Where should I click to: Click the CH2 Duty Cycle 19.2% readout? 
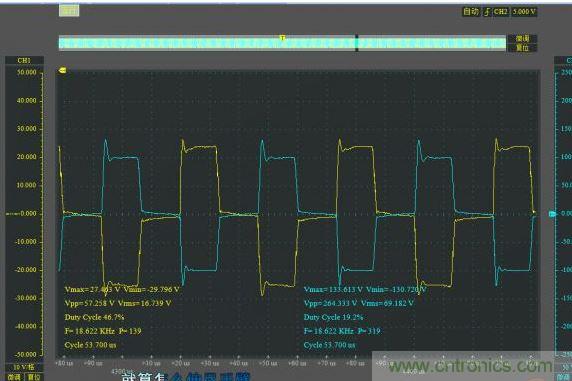pos(333,317)
